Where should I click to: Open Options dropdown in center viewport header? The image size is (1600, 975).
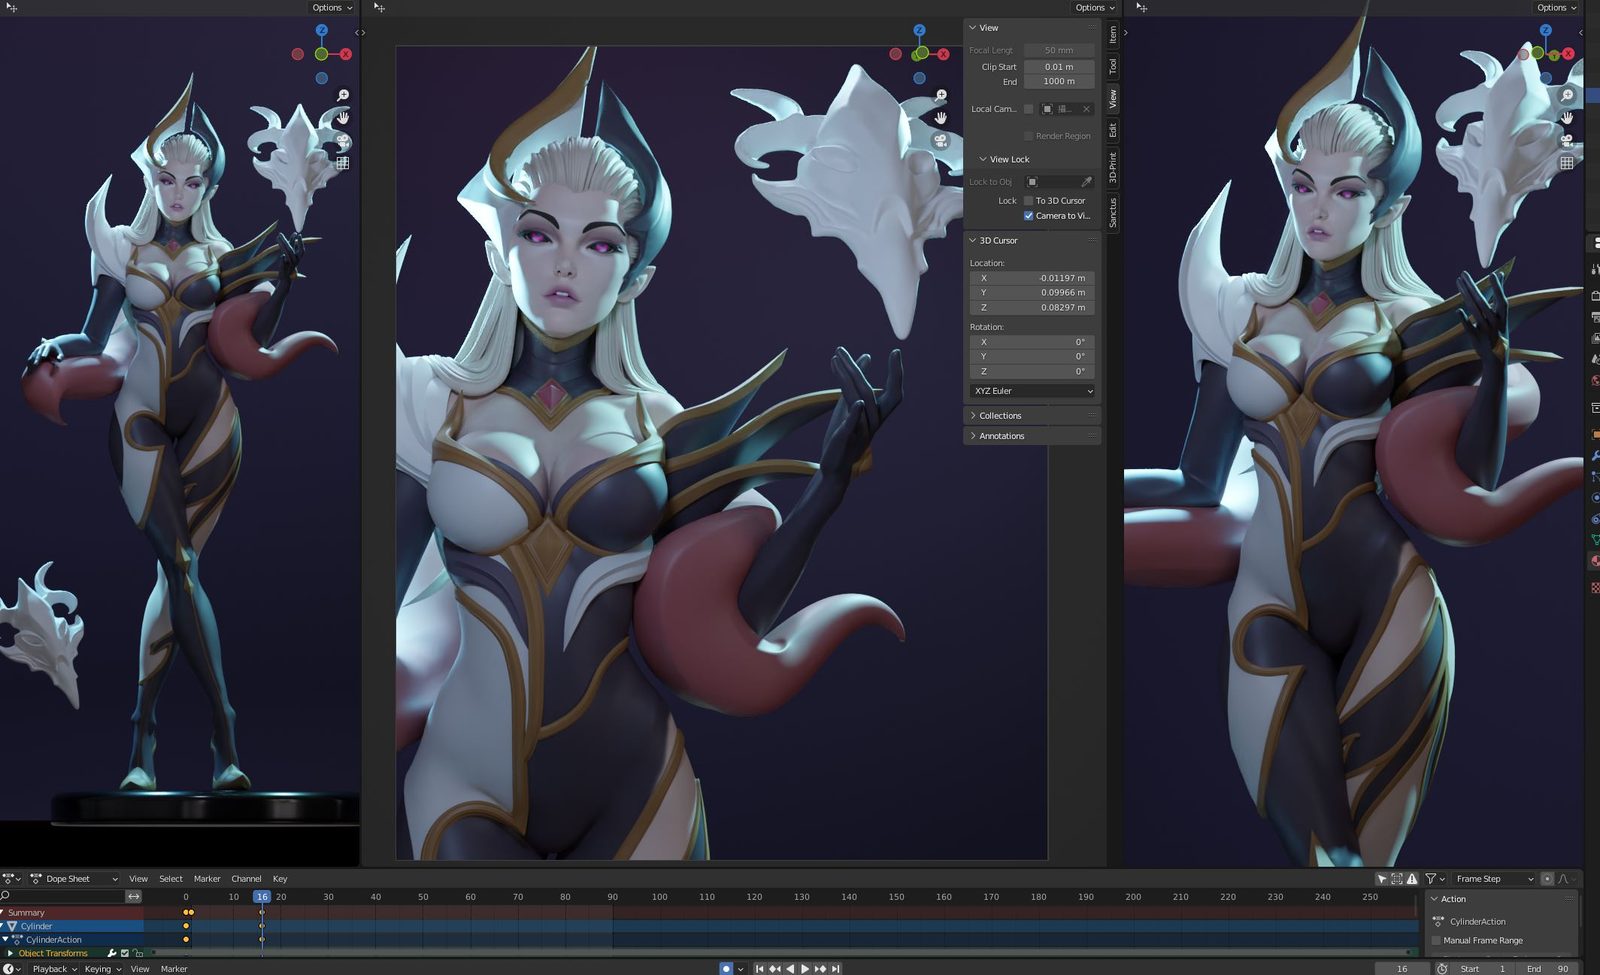[1095, 7]
